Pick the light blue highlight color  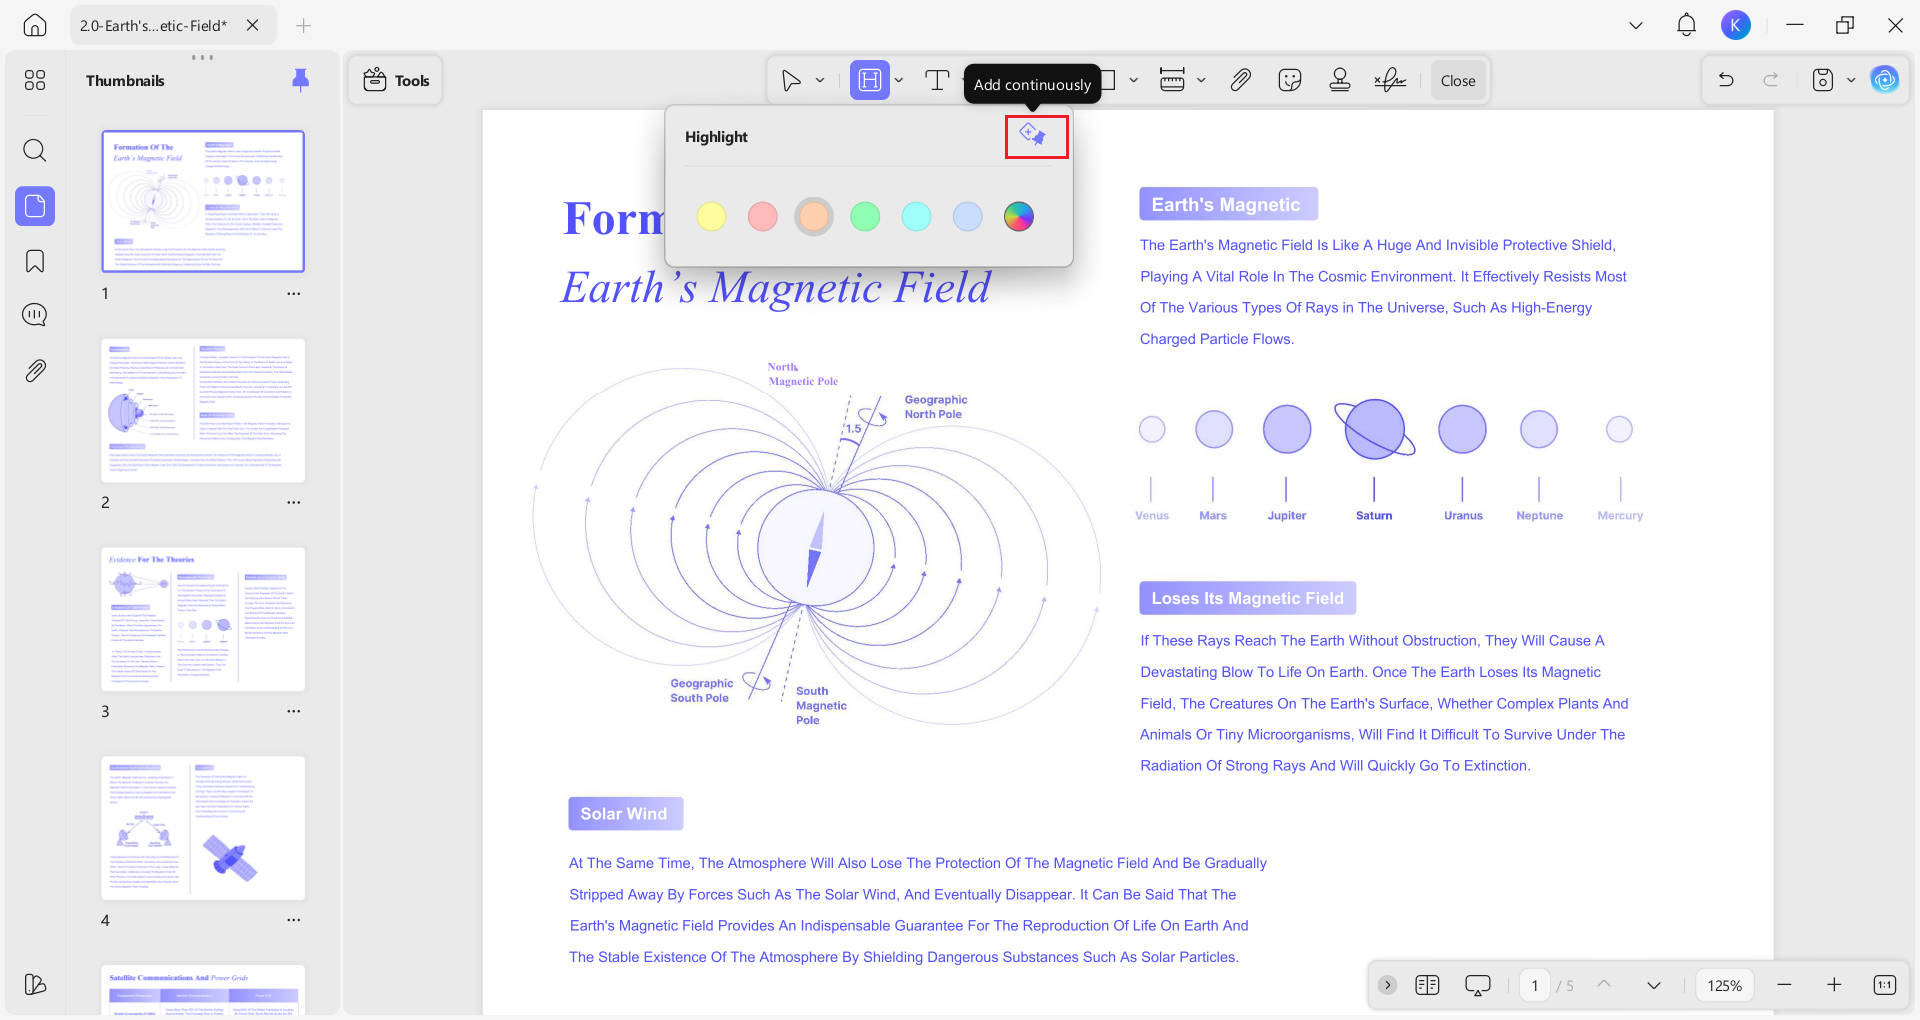tap(967, 216)
